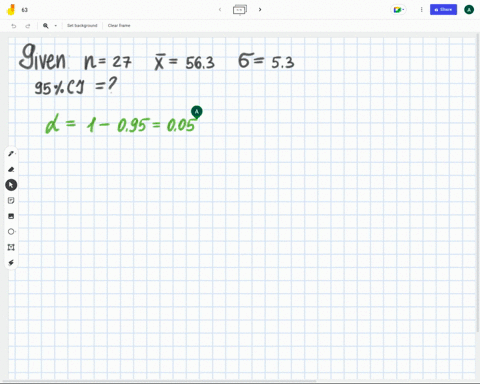This screenshot has height=384, width=480.
Task: Go to next frame arrow
Action: pyautogui.click(x=260, y=9)
